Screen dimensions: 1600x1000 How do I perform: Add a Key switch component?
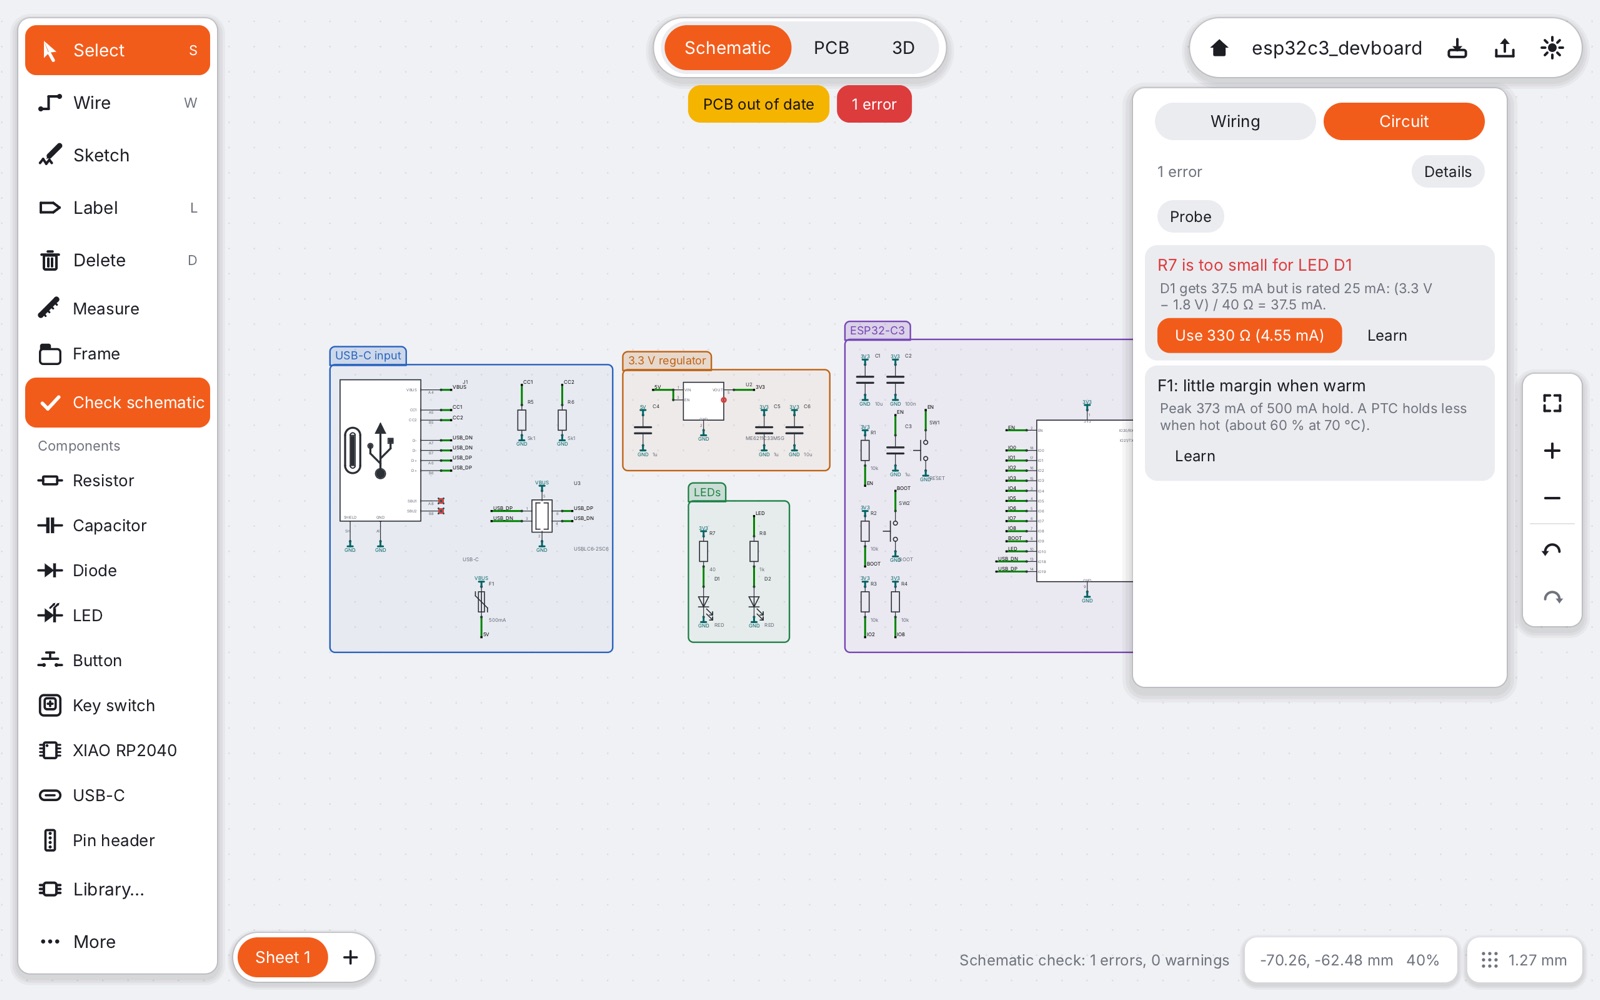pyautogui.click(x=117, y=705)
